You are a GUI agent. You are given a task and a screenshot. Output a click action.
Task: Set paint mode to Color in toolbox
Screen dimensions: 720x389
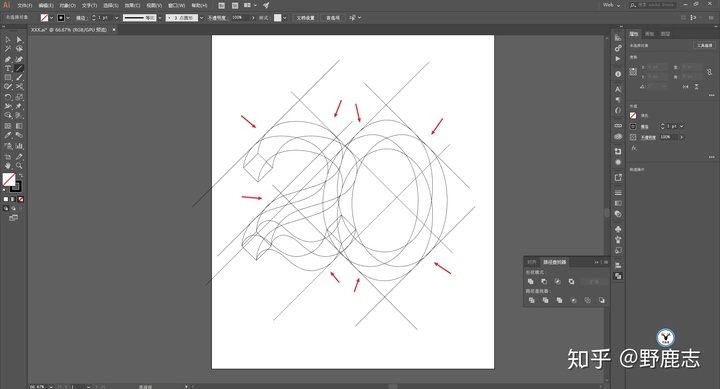6,199
